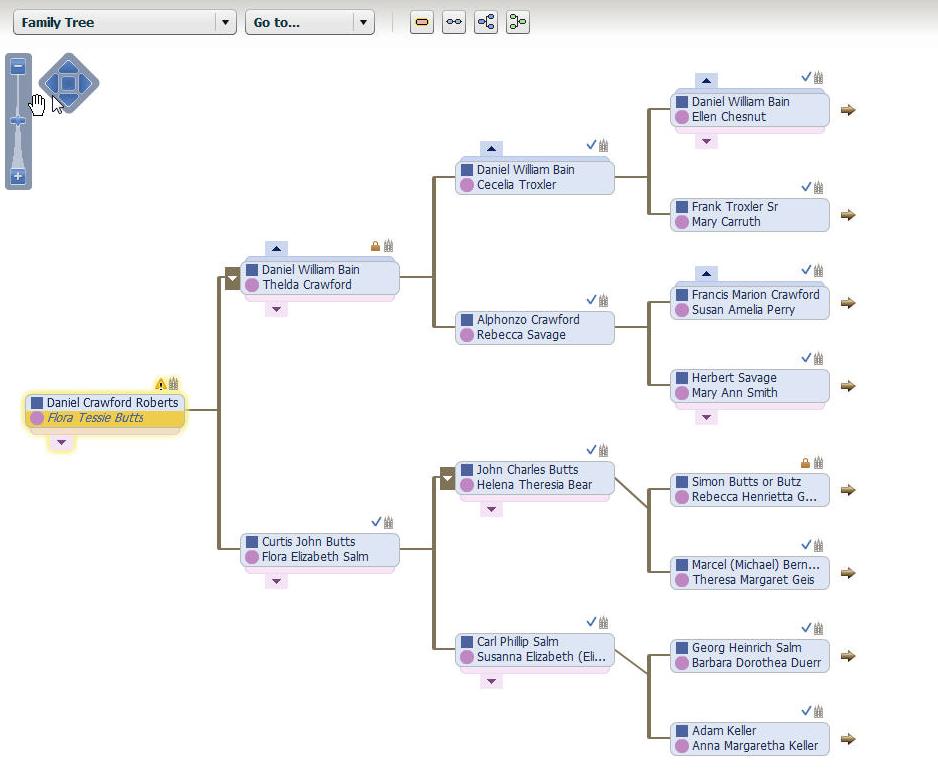
Task: Select Rebecca Savage in the tree
Action: coord(521,335)
